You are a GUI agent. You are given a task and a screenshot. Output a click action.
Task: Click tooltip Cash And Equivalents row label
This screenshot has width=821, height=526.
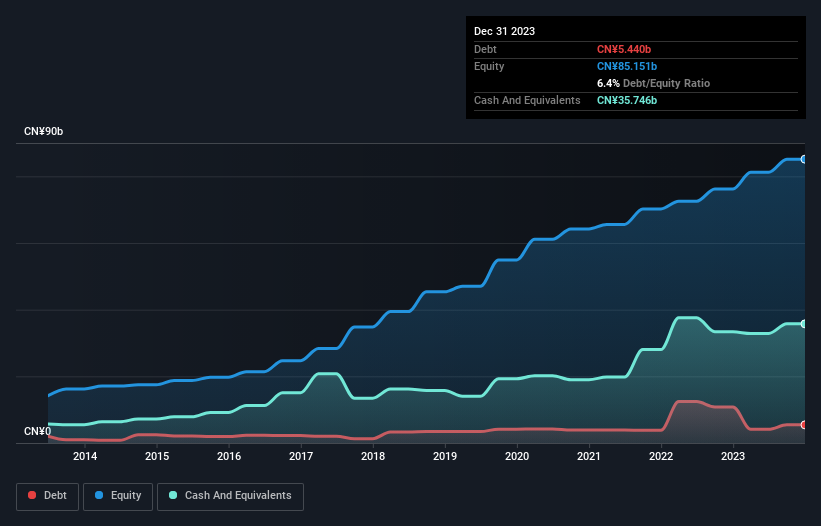[527, 100]
